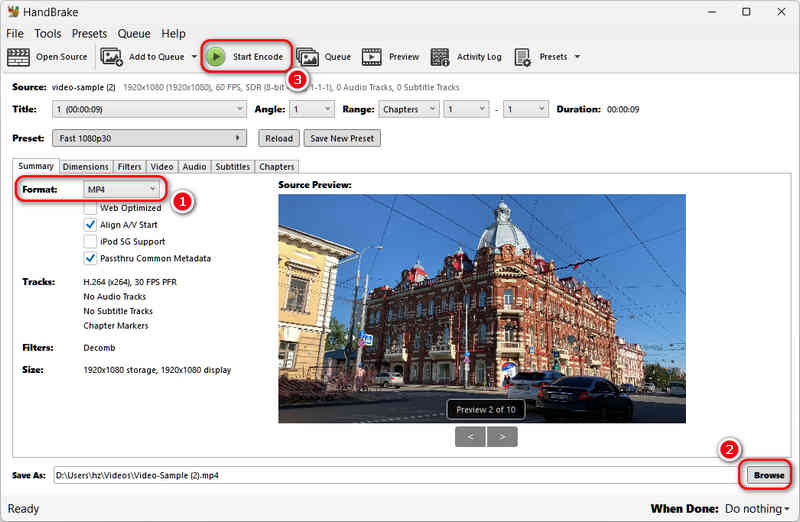
Task: Expand the Presets toolbar dropdown arrow
Action: point(578,57)
